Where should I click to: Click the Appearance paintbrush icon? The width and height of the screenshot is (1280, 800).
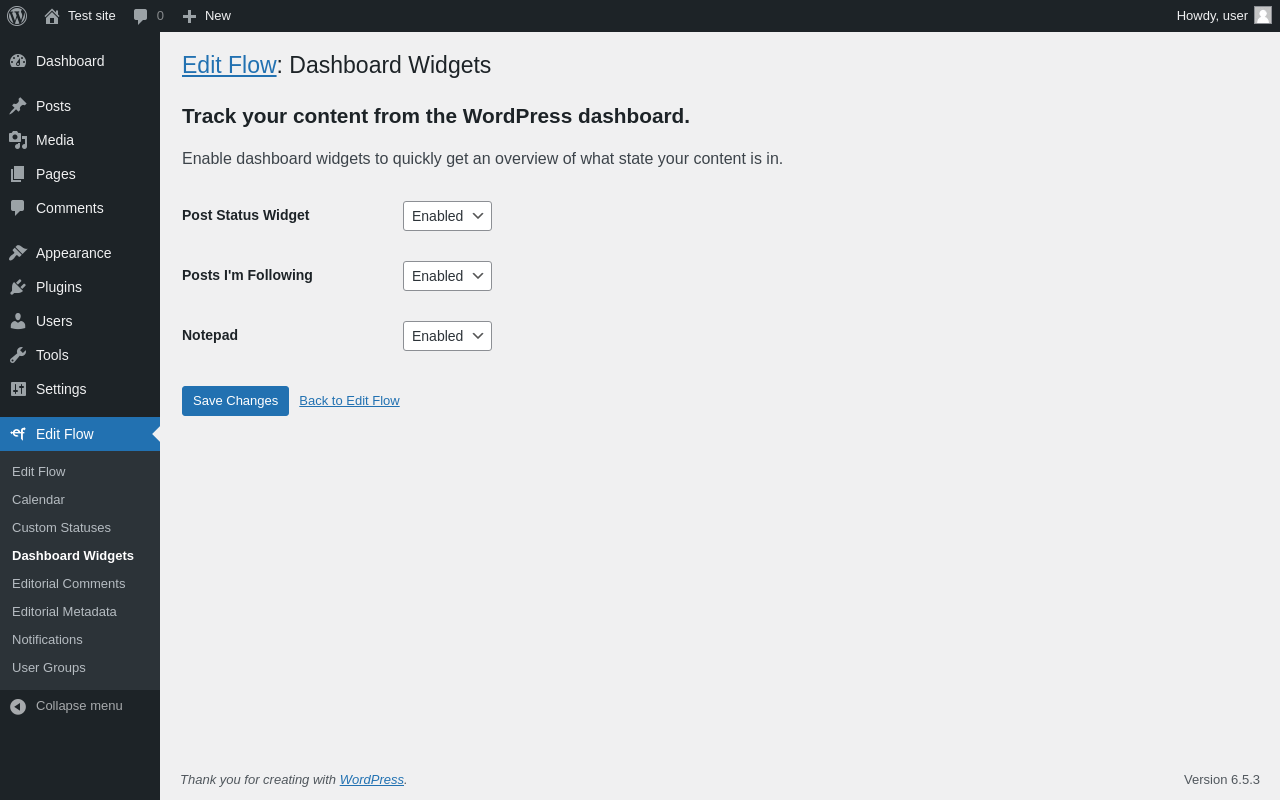point(18,253)
